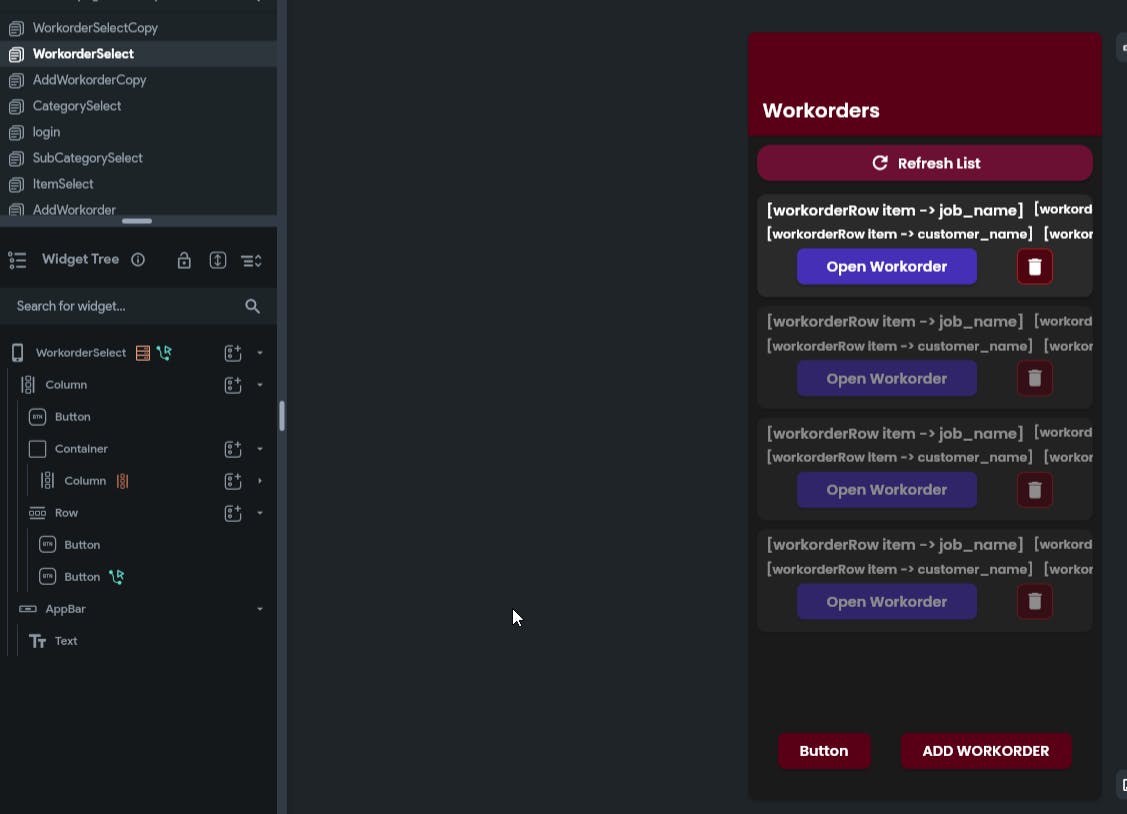This screenshot has width=1127, height=814.
Task: Open the WorkorderSelectCopy page
Action: pyautogui.click(x=95, y=28)
